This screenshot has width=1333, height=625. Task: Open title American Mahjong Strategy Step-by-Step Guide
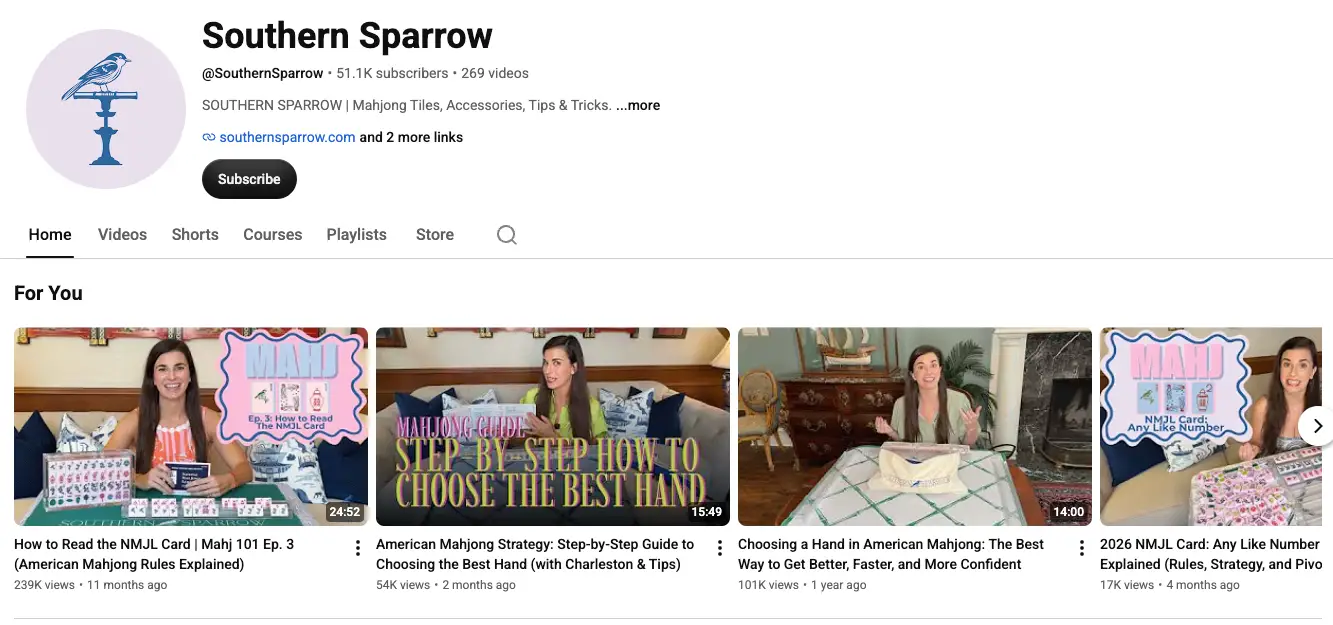coord(535,554)
